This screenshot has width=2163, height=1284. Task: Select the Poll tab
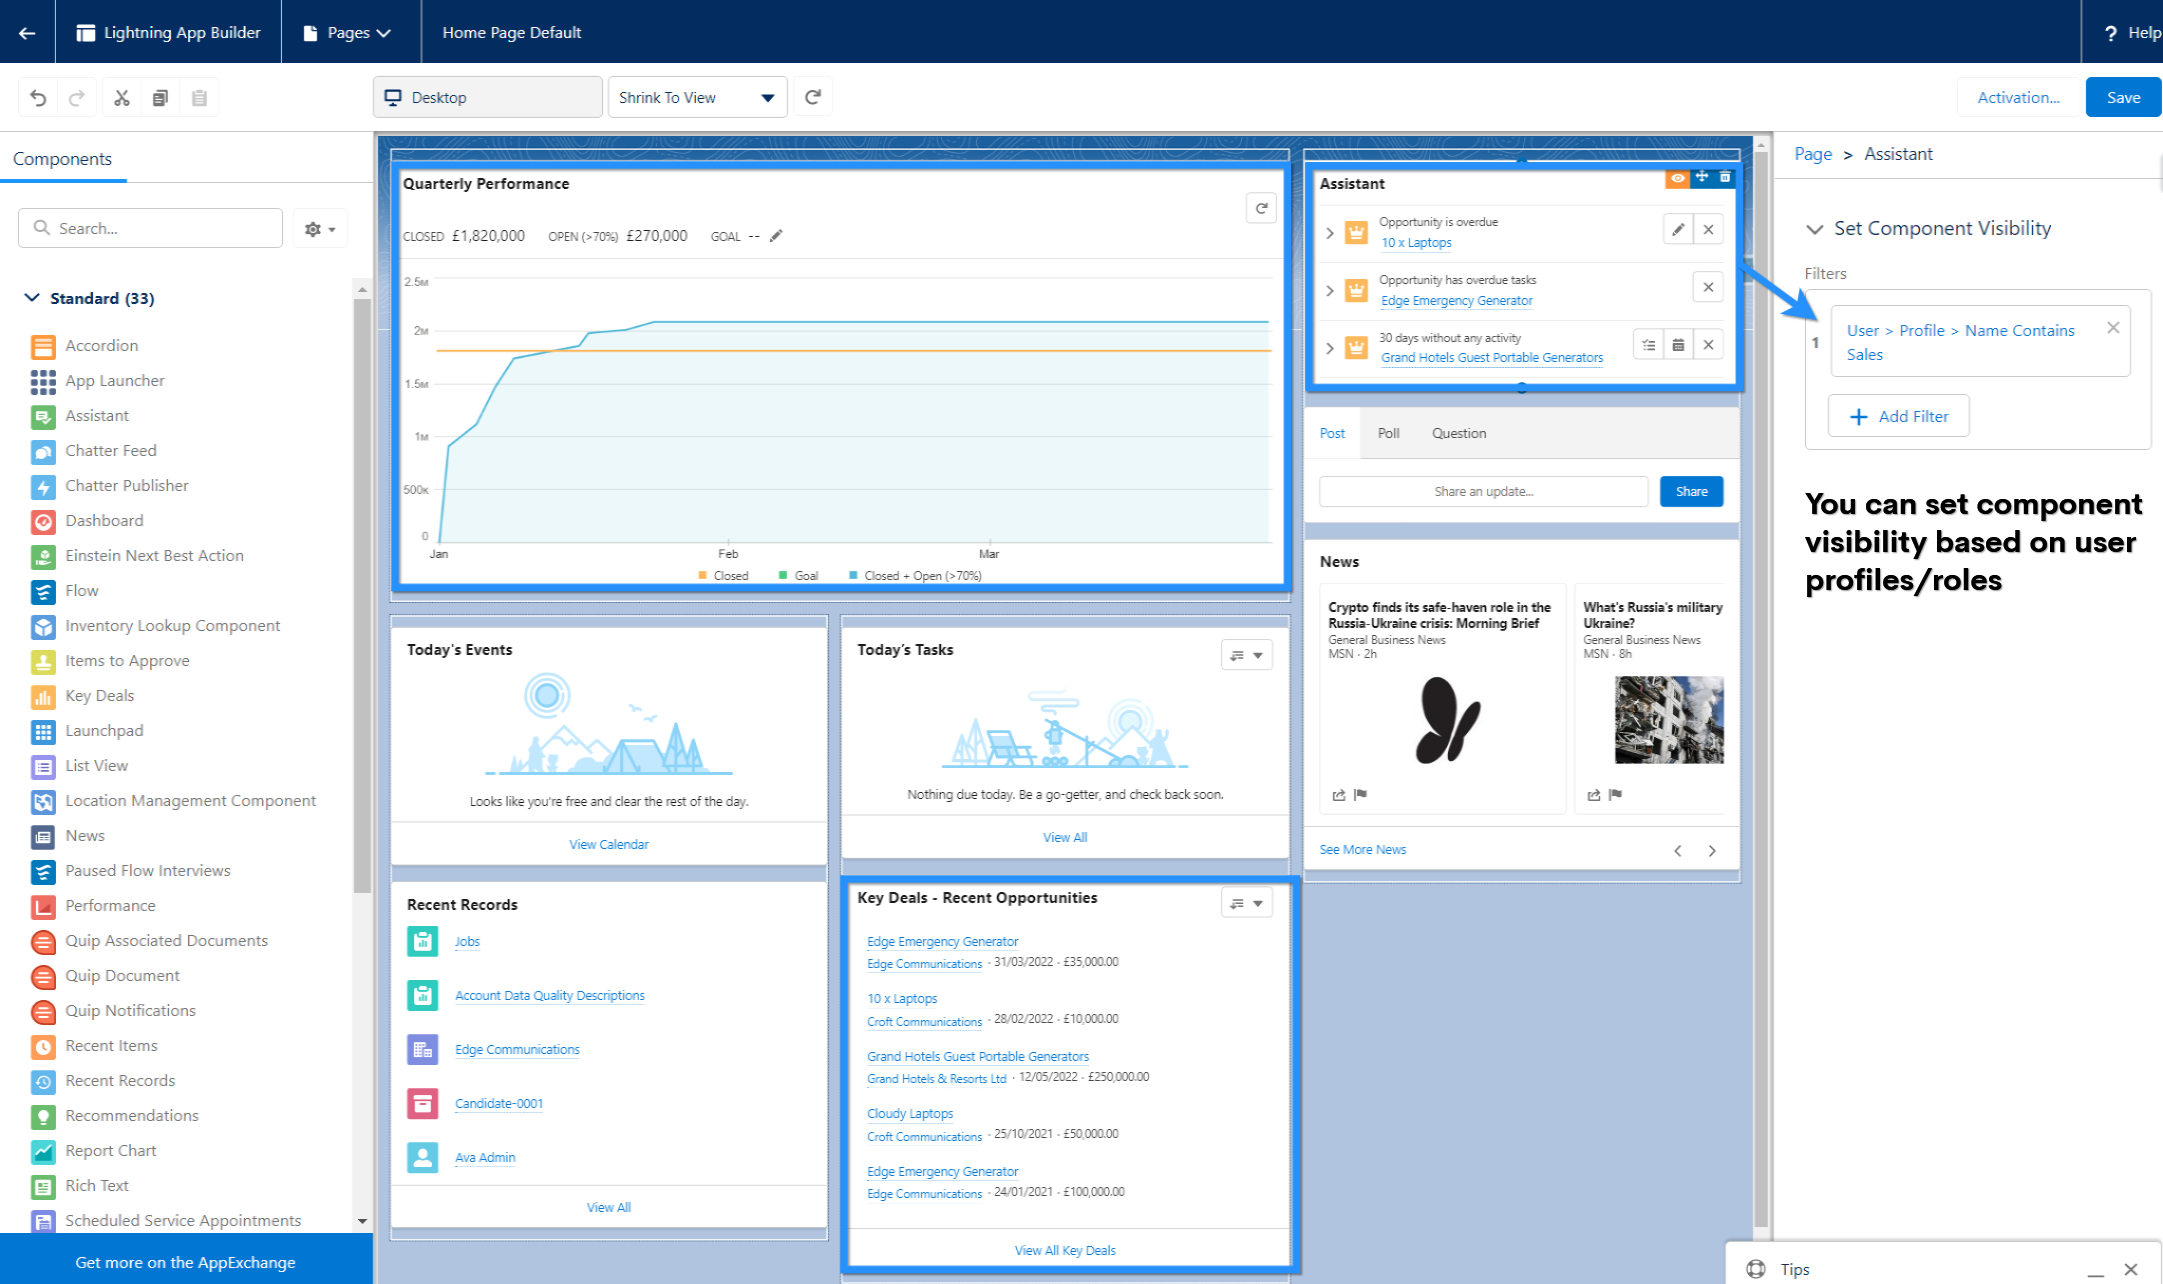1388,433
